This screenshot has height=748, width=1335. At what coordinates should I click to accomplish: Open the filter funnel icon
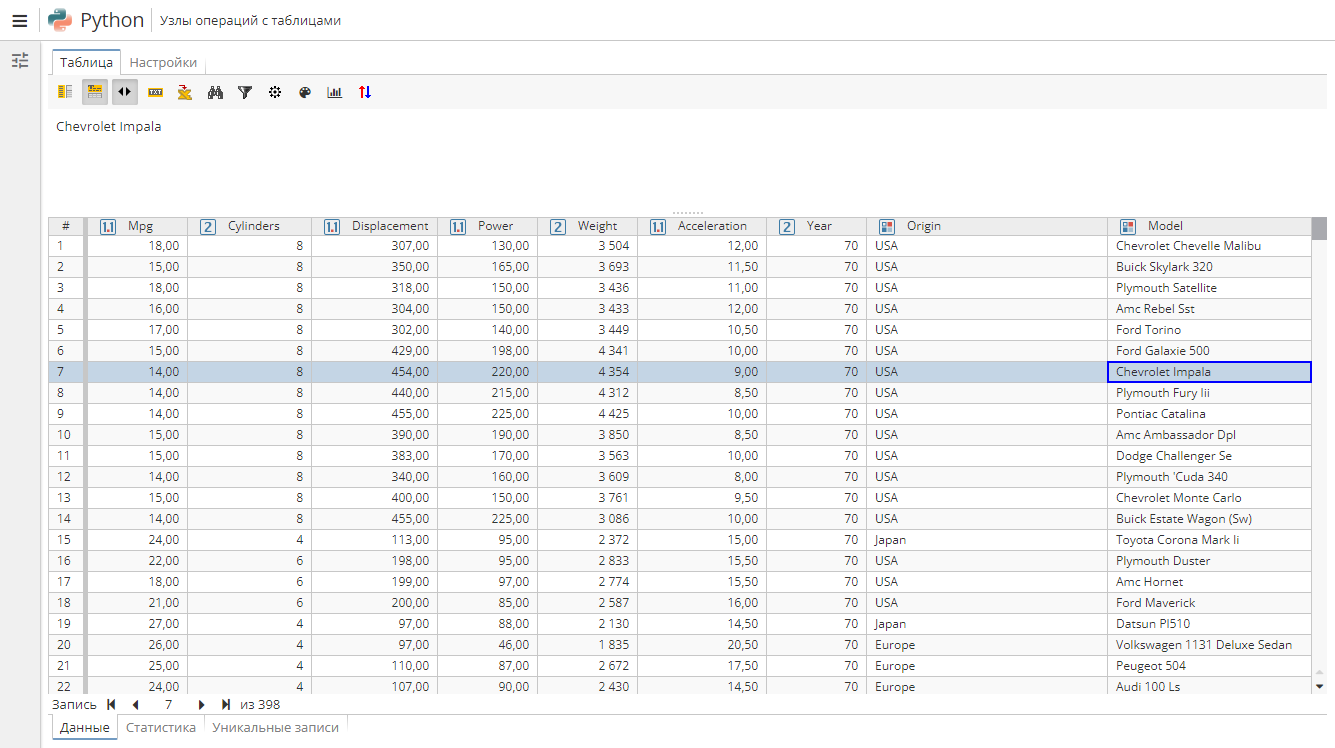(245, 92)
